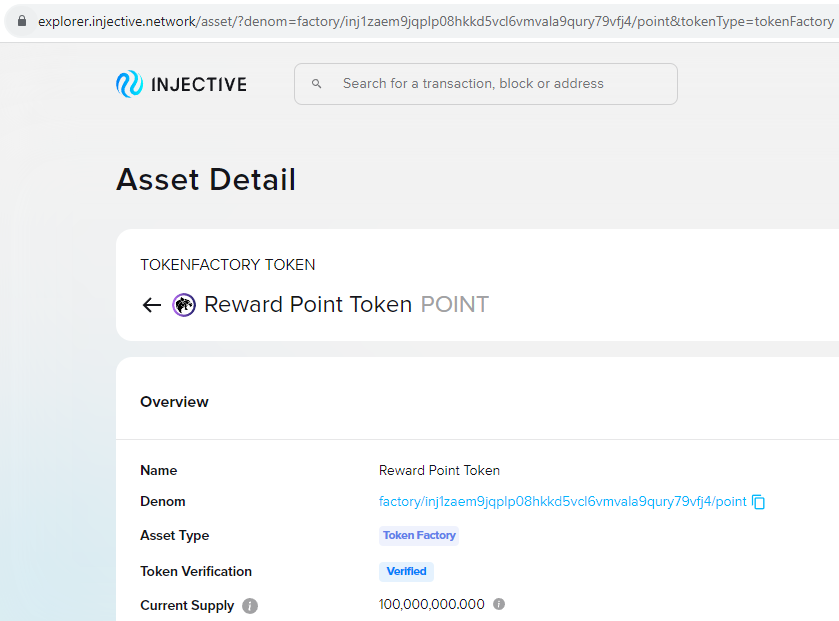Click the TOKENFACTORY TOKEN label
The width and height of the screenshot is (839, 621).
228,265
